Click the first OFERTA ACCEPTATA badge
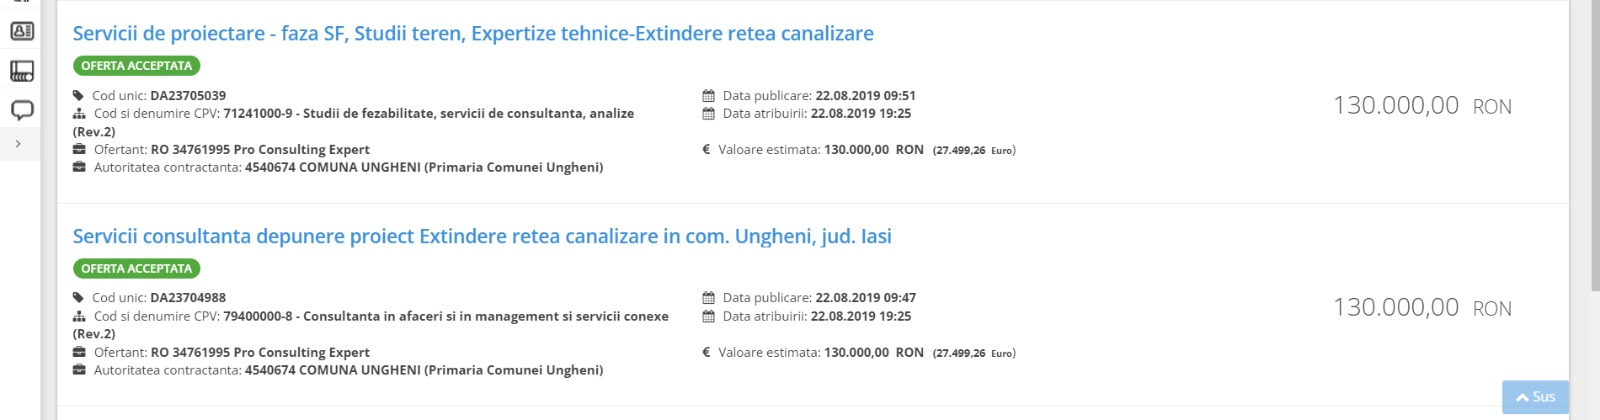The width and height of the screenshot is (1600, 420). pos(136,66)
